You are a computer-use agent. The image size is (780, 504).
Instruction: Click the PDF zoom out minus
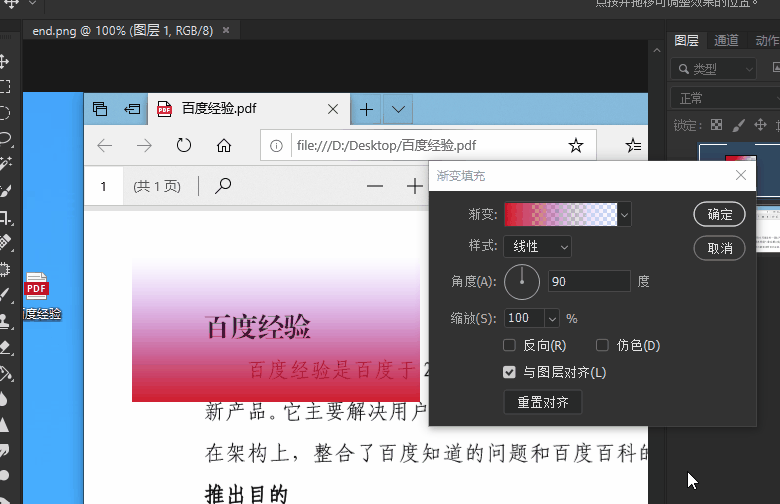(x=375, y=187)
